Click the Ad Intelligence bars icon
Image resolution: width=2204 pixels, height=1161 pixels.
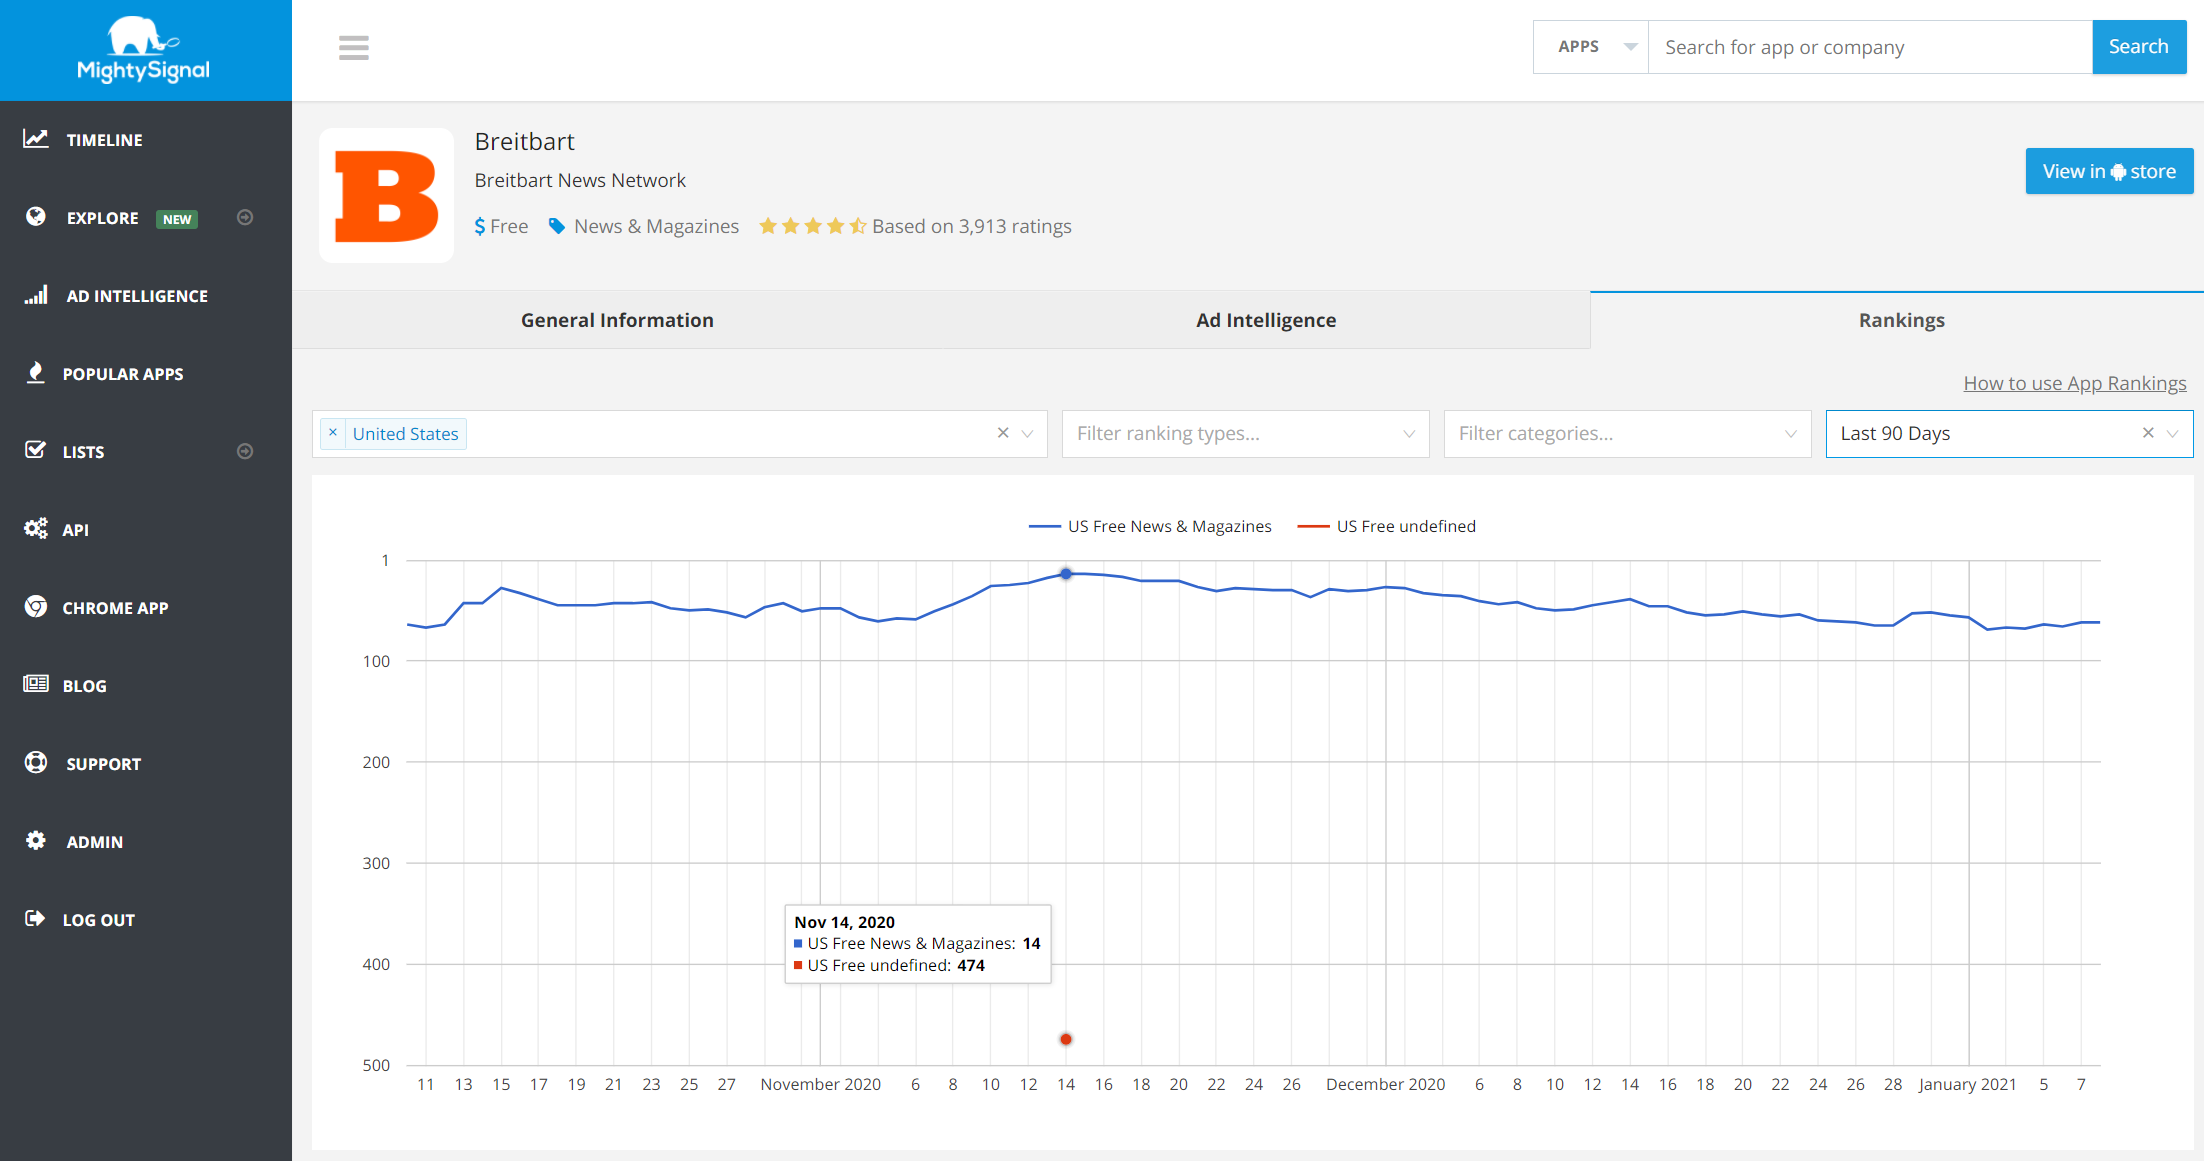point(36,295)
